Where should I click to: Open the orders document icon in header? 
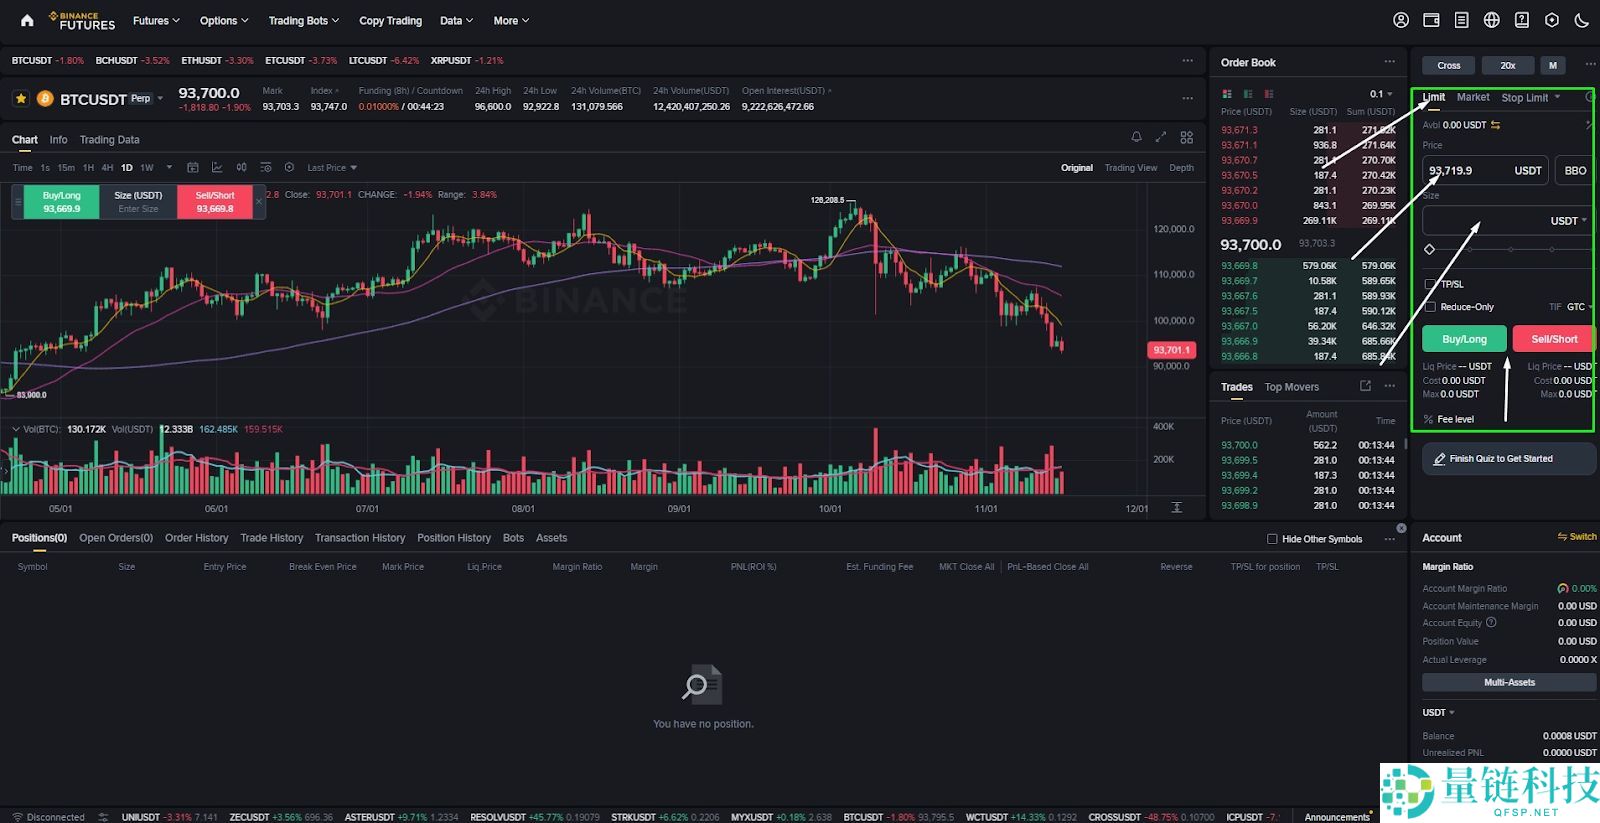[1461, 20]
